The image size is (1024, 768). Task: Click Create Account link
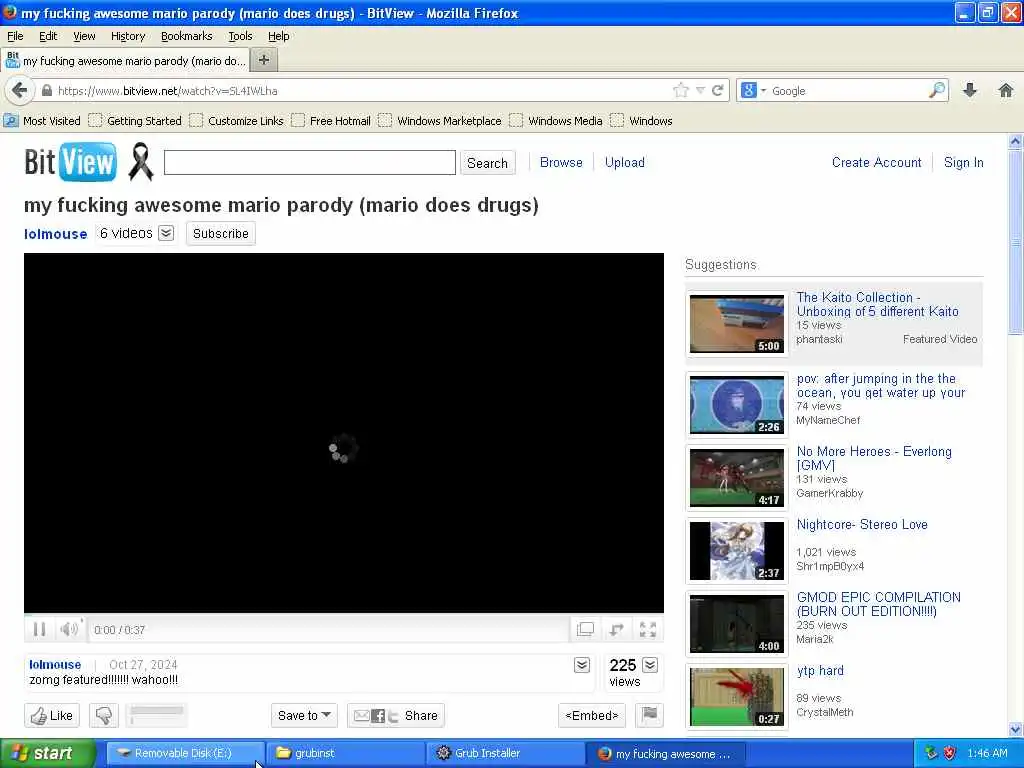pyautogui.click(x=876, y=162)
